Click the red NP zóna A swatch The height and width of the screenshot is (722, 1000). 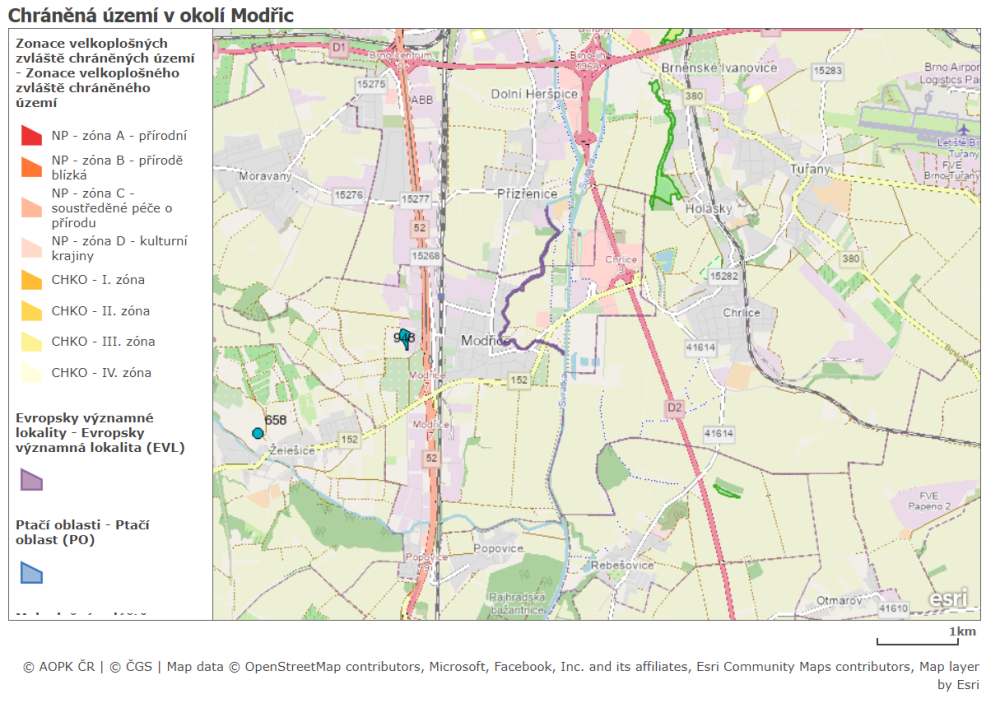click(32, 136)
